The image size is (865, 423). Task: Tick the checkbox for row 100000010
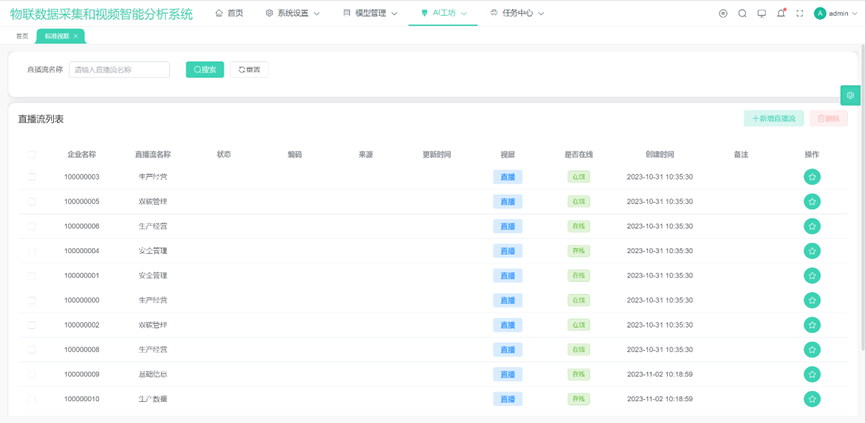31,399
